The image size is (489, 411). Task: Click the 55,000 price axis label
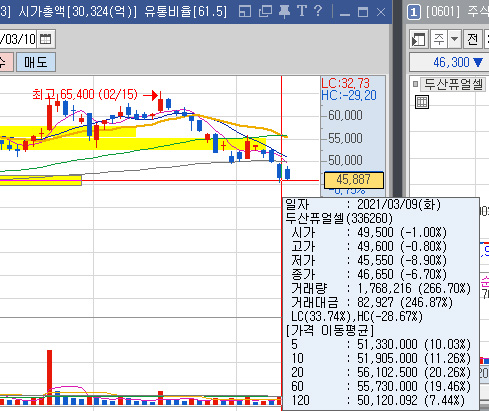345,138
